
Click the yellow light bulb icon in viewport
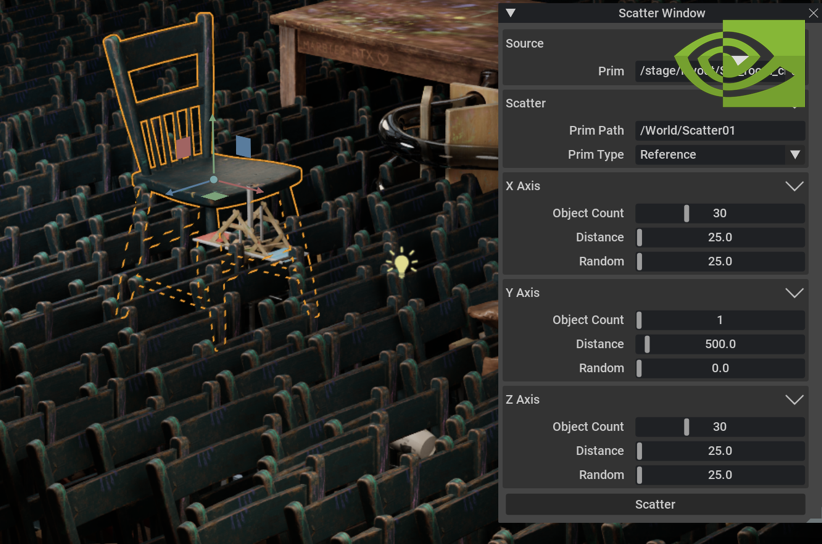click(402, 265)
